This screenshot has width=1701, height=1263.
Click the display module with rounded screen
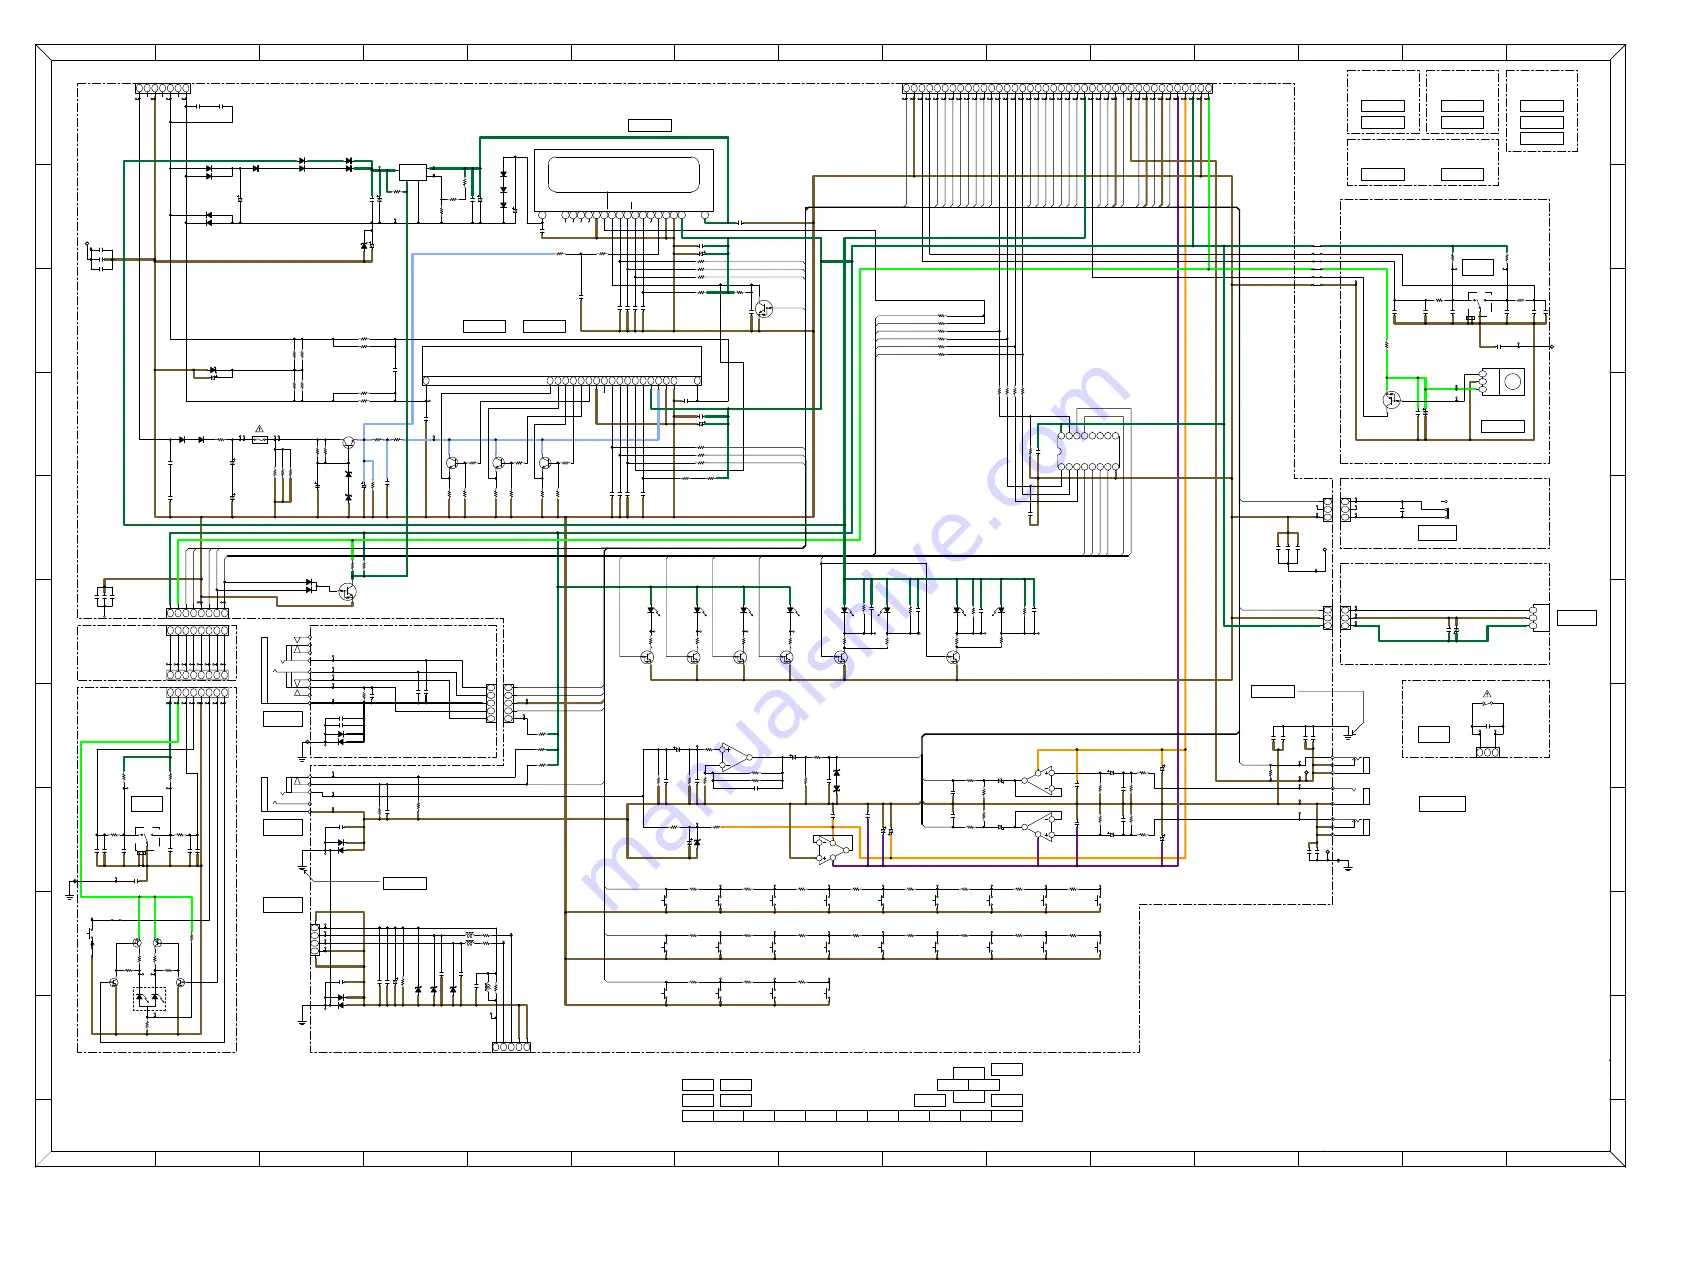pyautogui.click(x=623, y=183)
